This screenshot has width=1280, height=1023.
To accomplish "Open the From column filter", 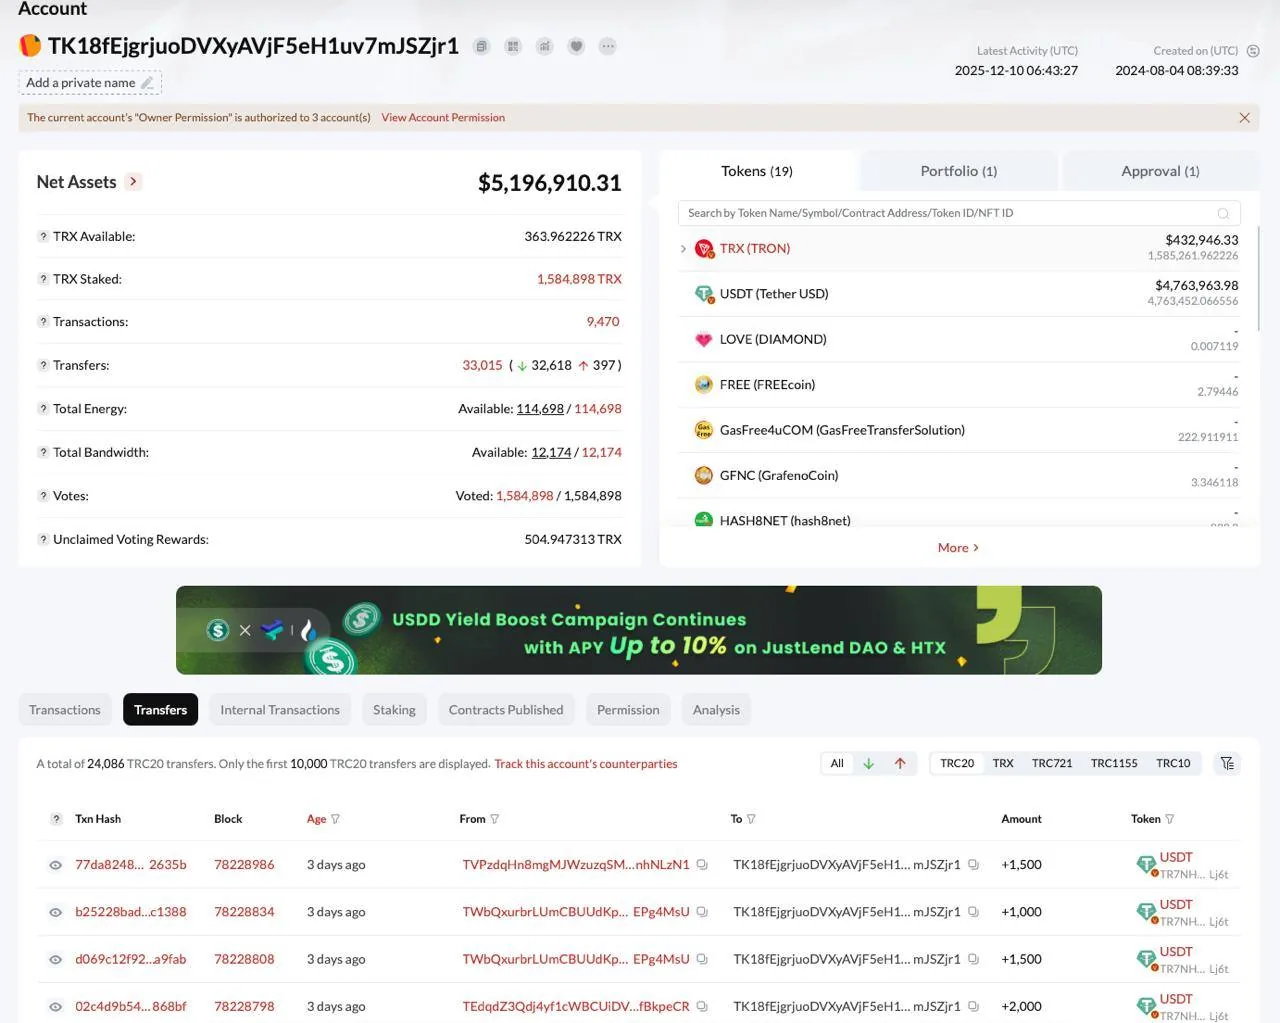I will 495,819.
